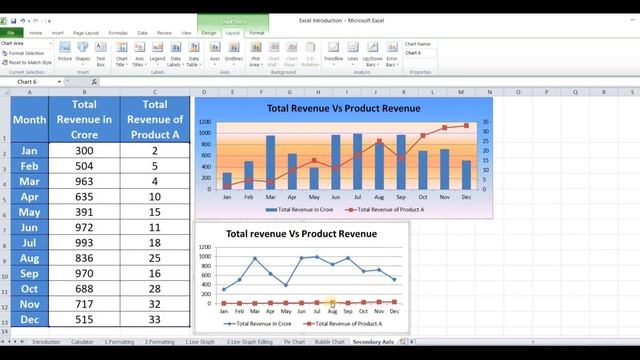
Task: Select the 'Total Revenue Vs Product Revenue' chart title
Action: 344,108
